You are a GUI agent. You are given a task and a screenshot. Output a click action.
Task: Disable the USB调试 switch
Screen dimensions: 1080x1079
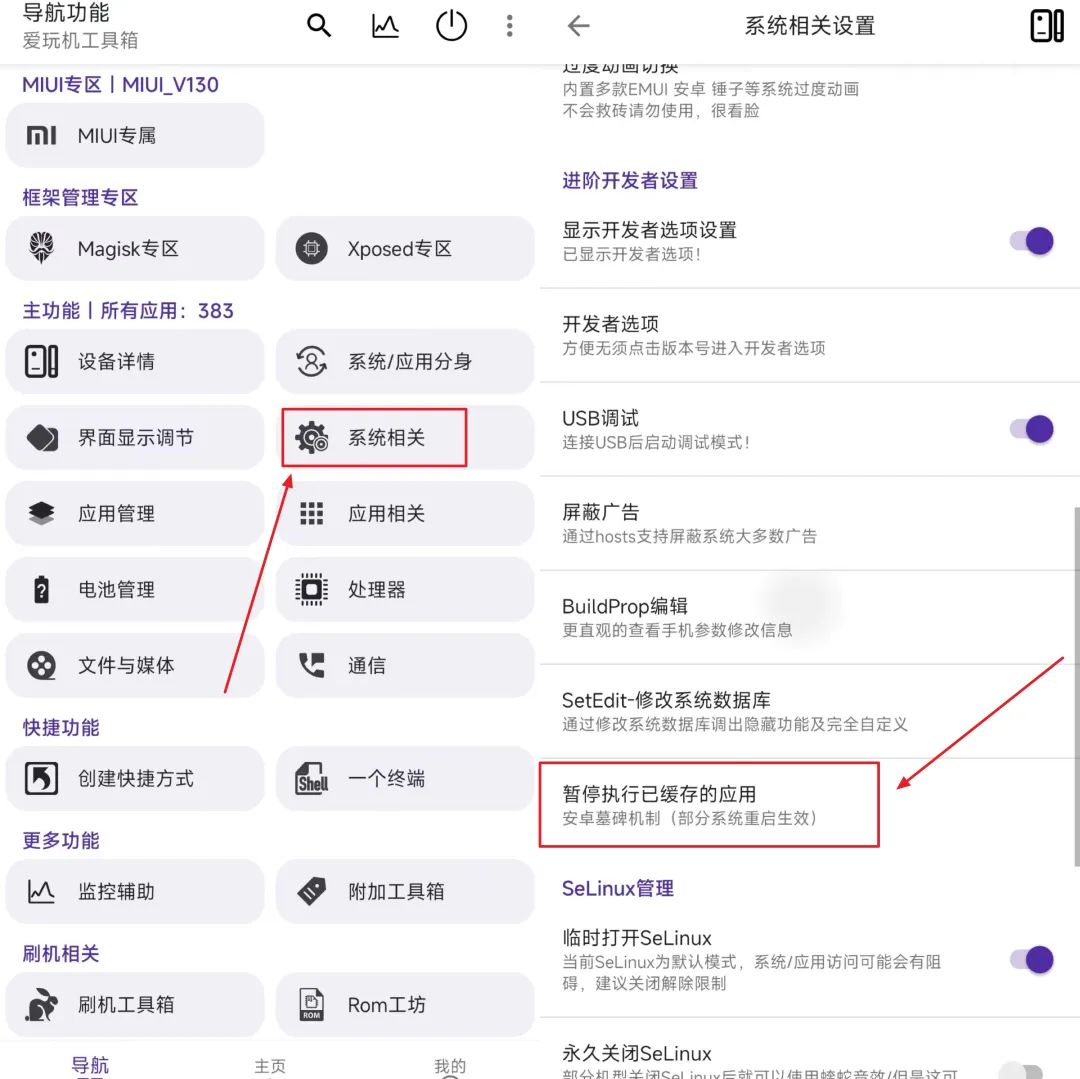click(x=1030, y=428)
